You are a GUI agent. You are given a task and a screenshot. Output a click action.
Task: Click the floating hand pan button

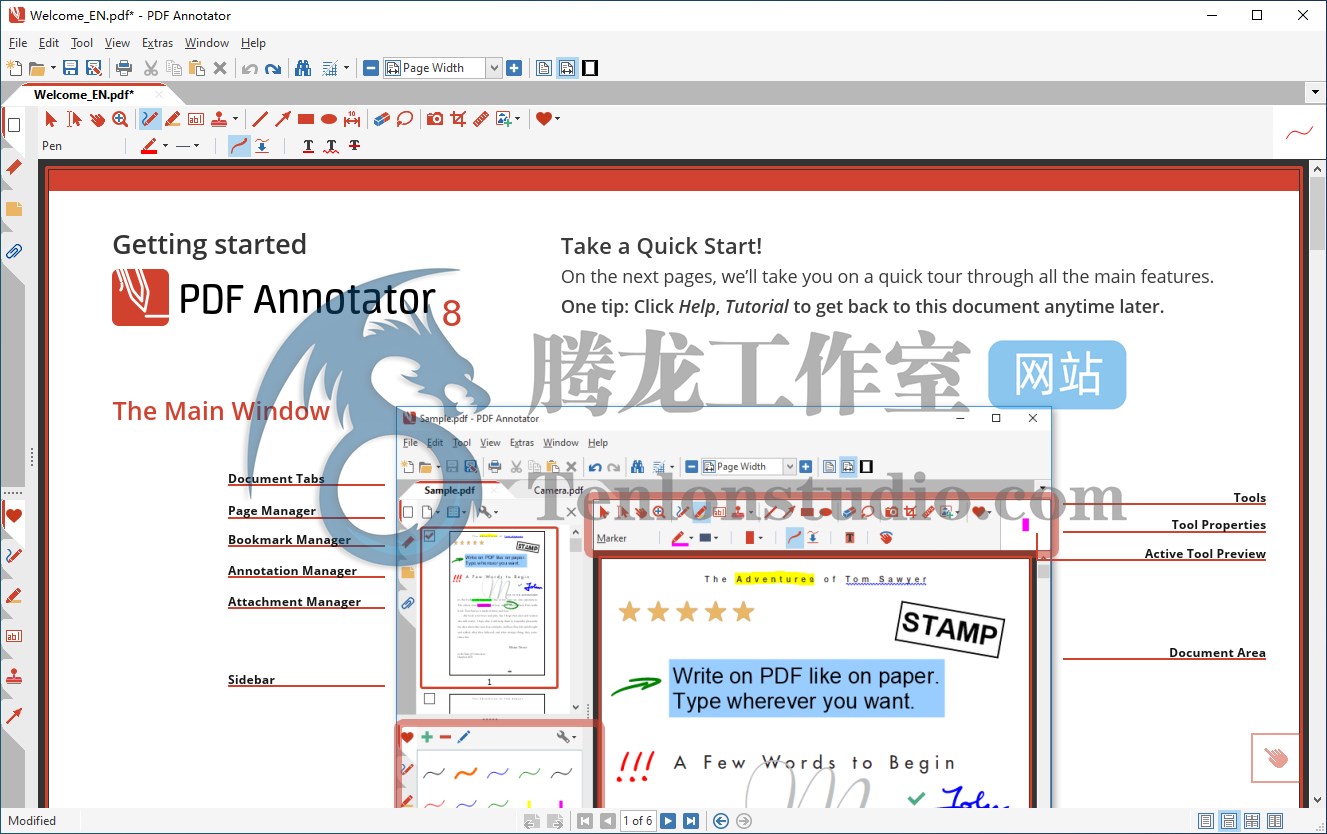[x=1276, y=758]
